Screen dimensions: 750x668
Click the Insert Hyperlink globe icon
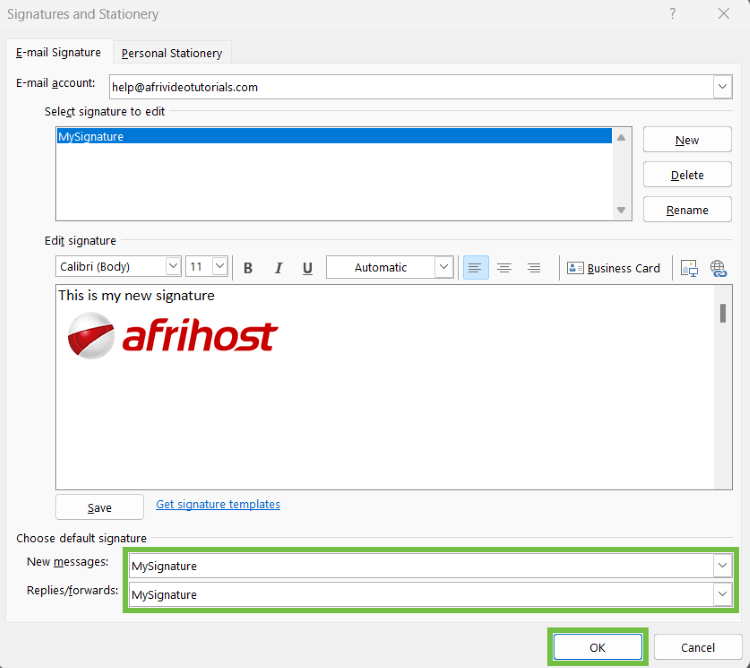point(718,268)
